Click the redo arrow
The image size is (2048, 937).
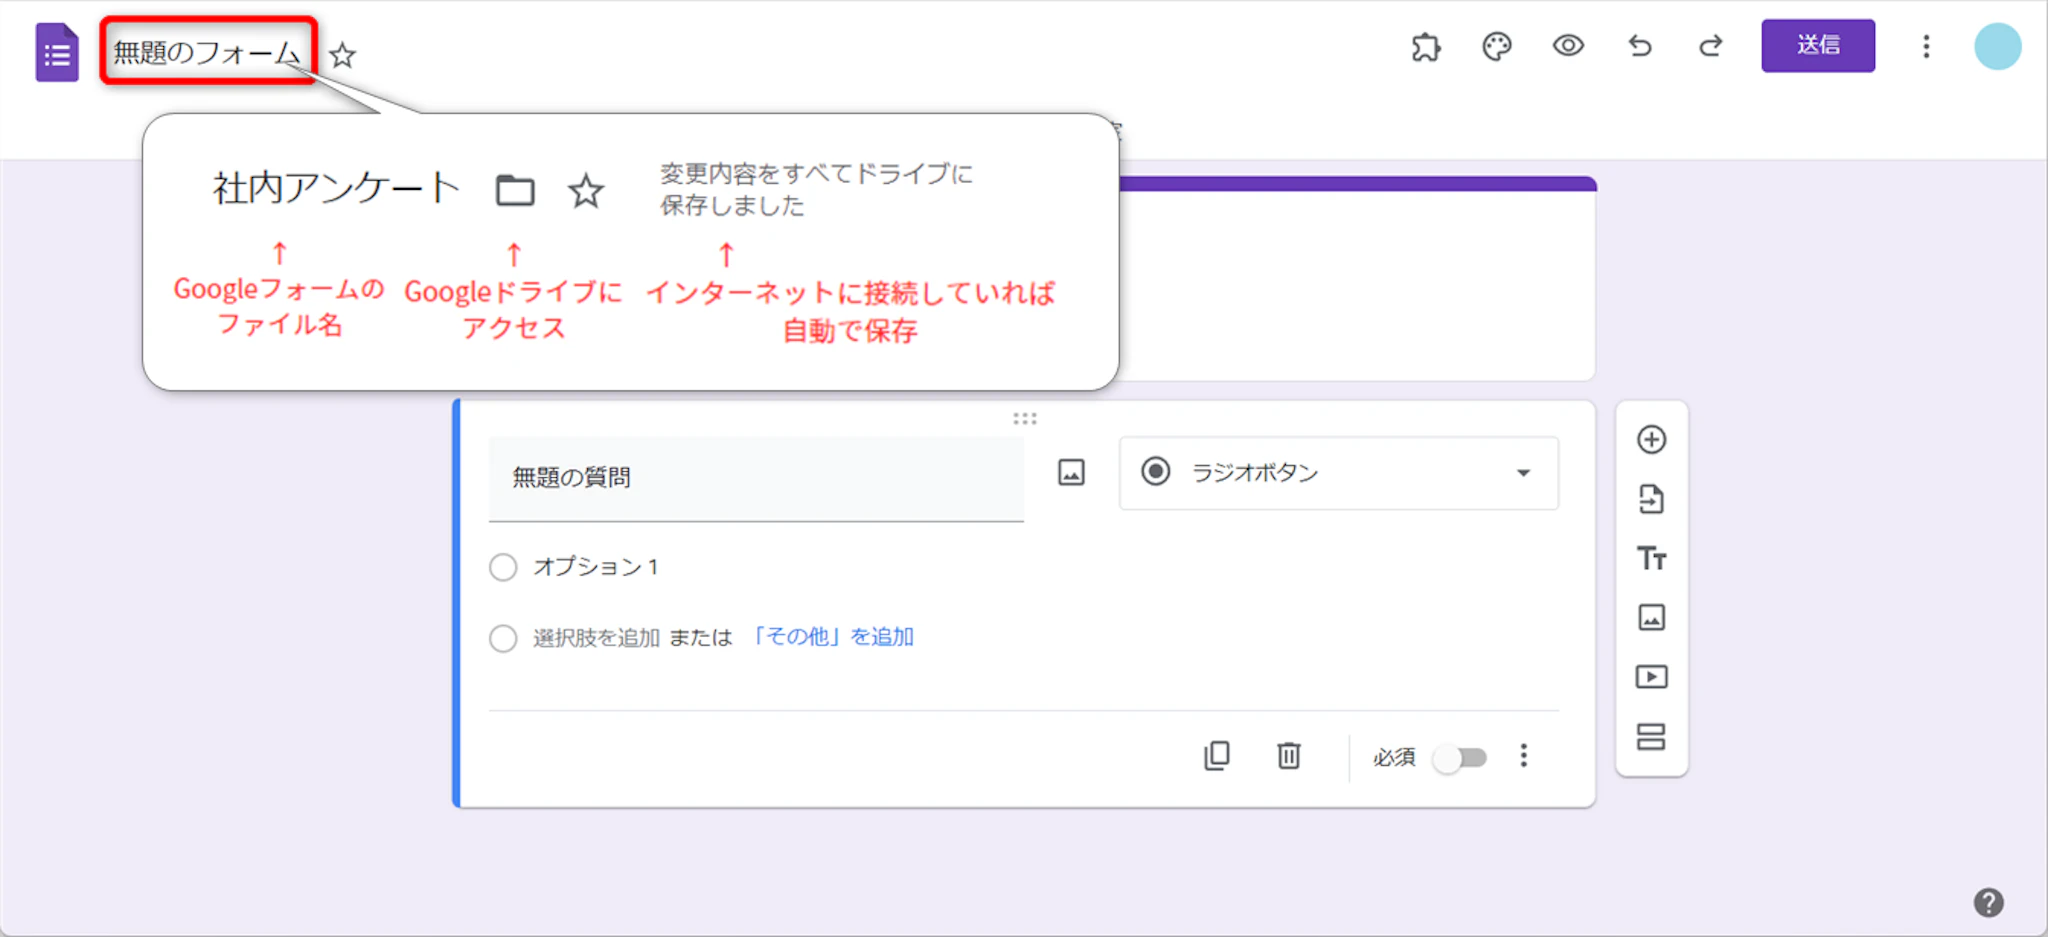click(1710, 46)
